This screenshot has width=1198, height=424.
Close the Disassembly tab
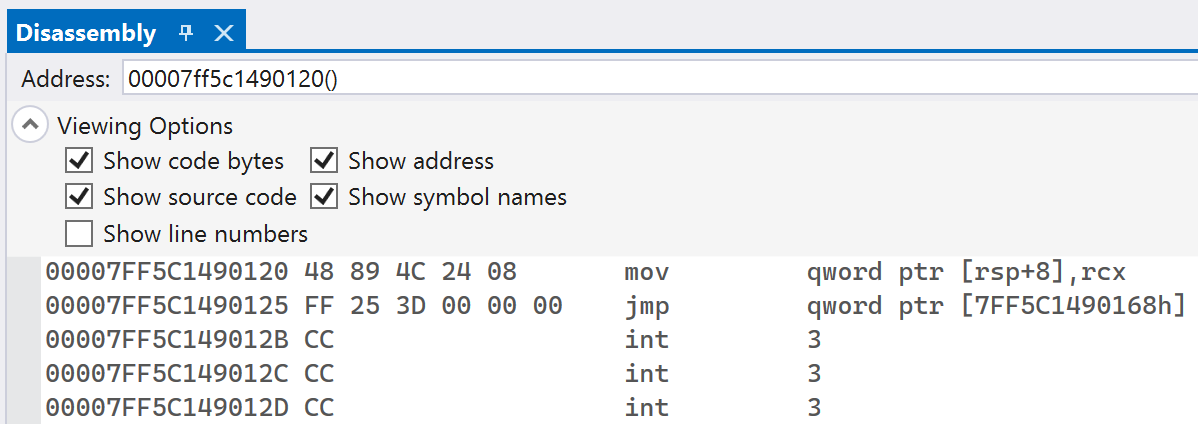pyautogui.click(x=223, y=33)
